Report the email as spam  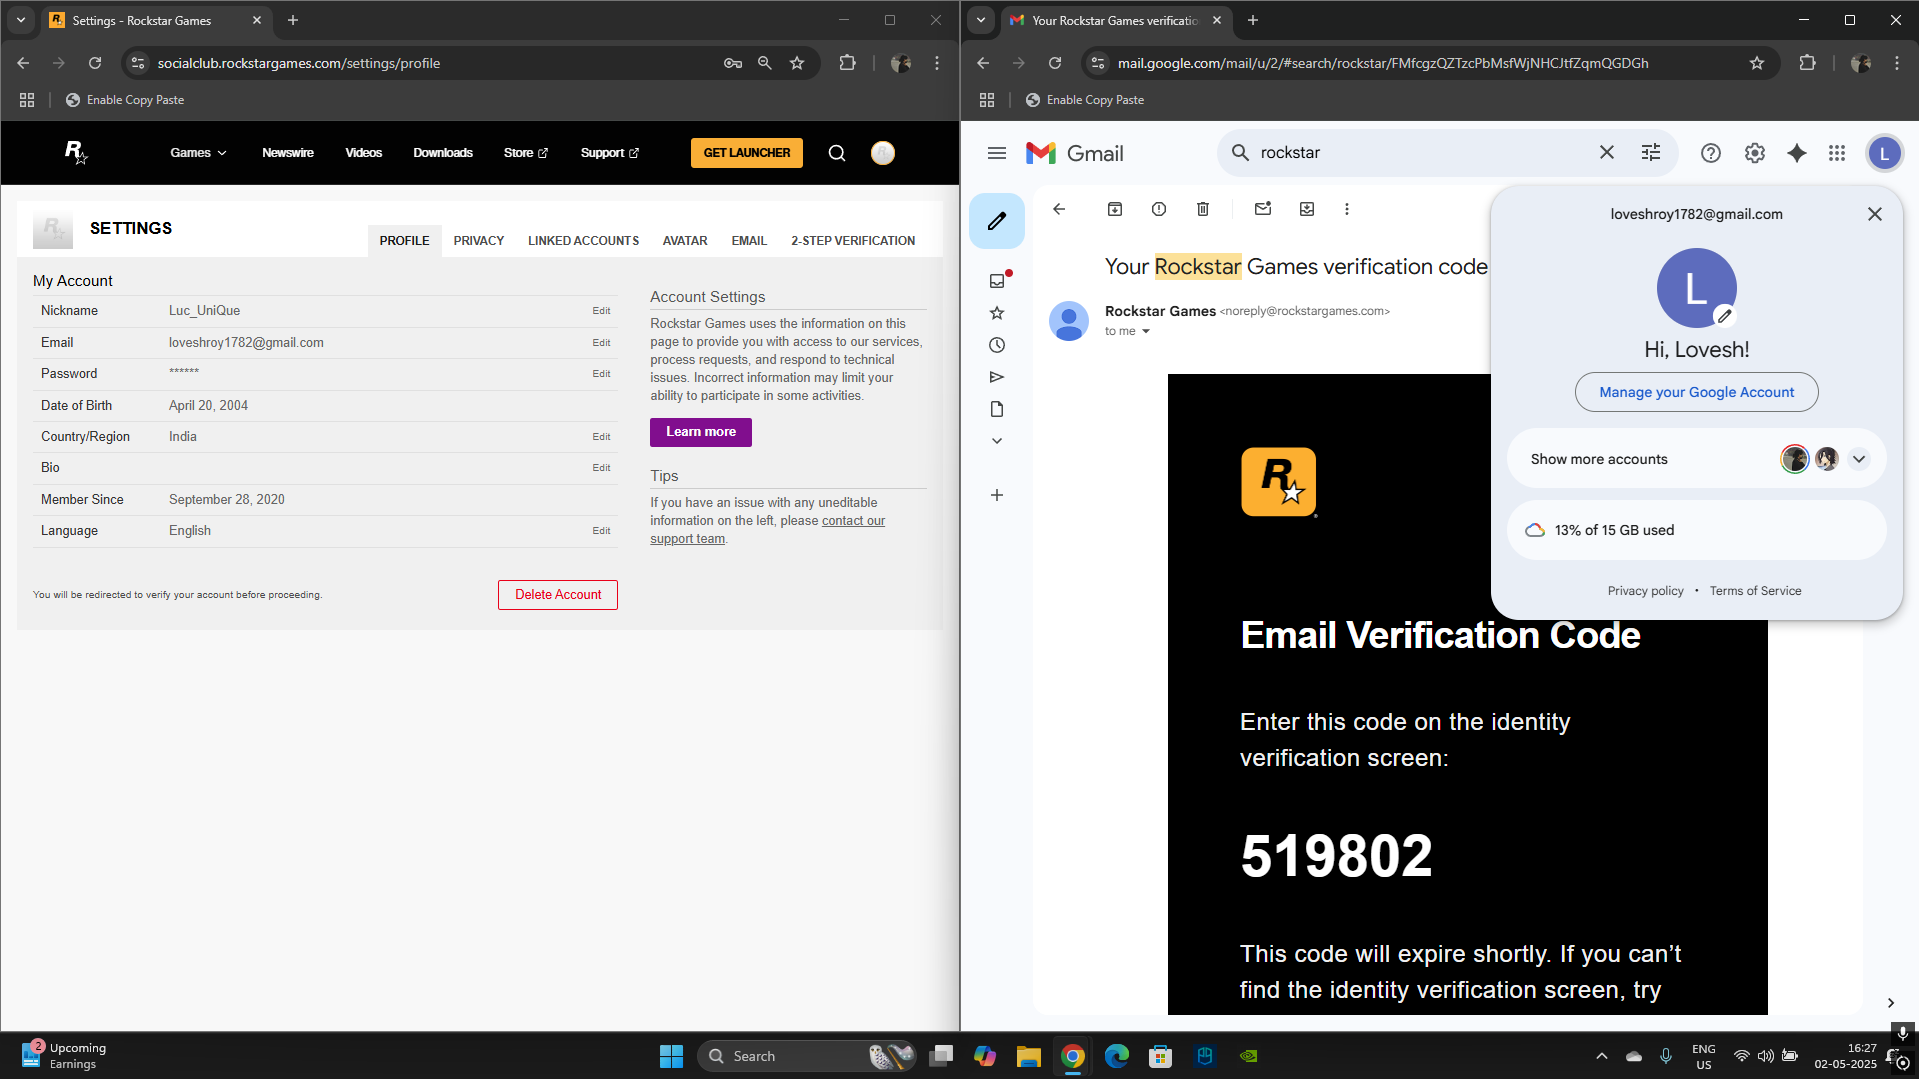pyautogui.click(x=1159, y=209)
